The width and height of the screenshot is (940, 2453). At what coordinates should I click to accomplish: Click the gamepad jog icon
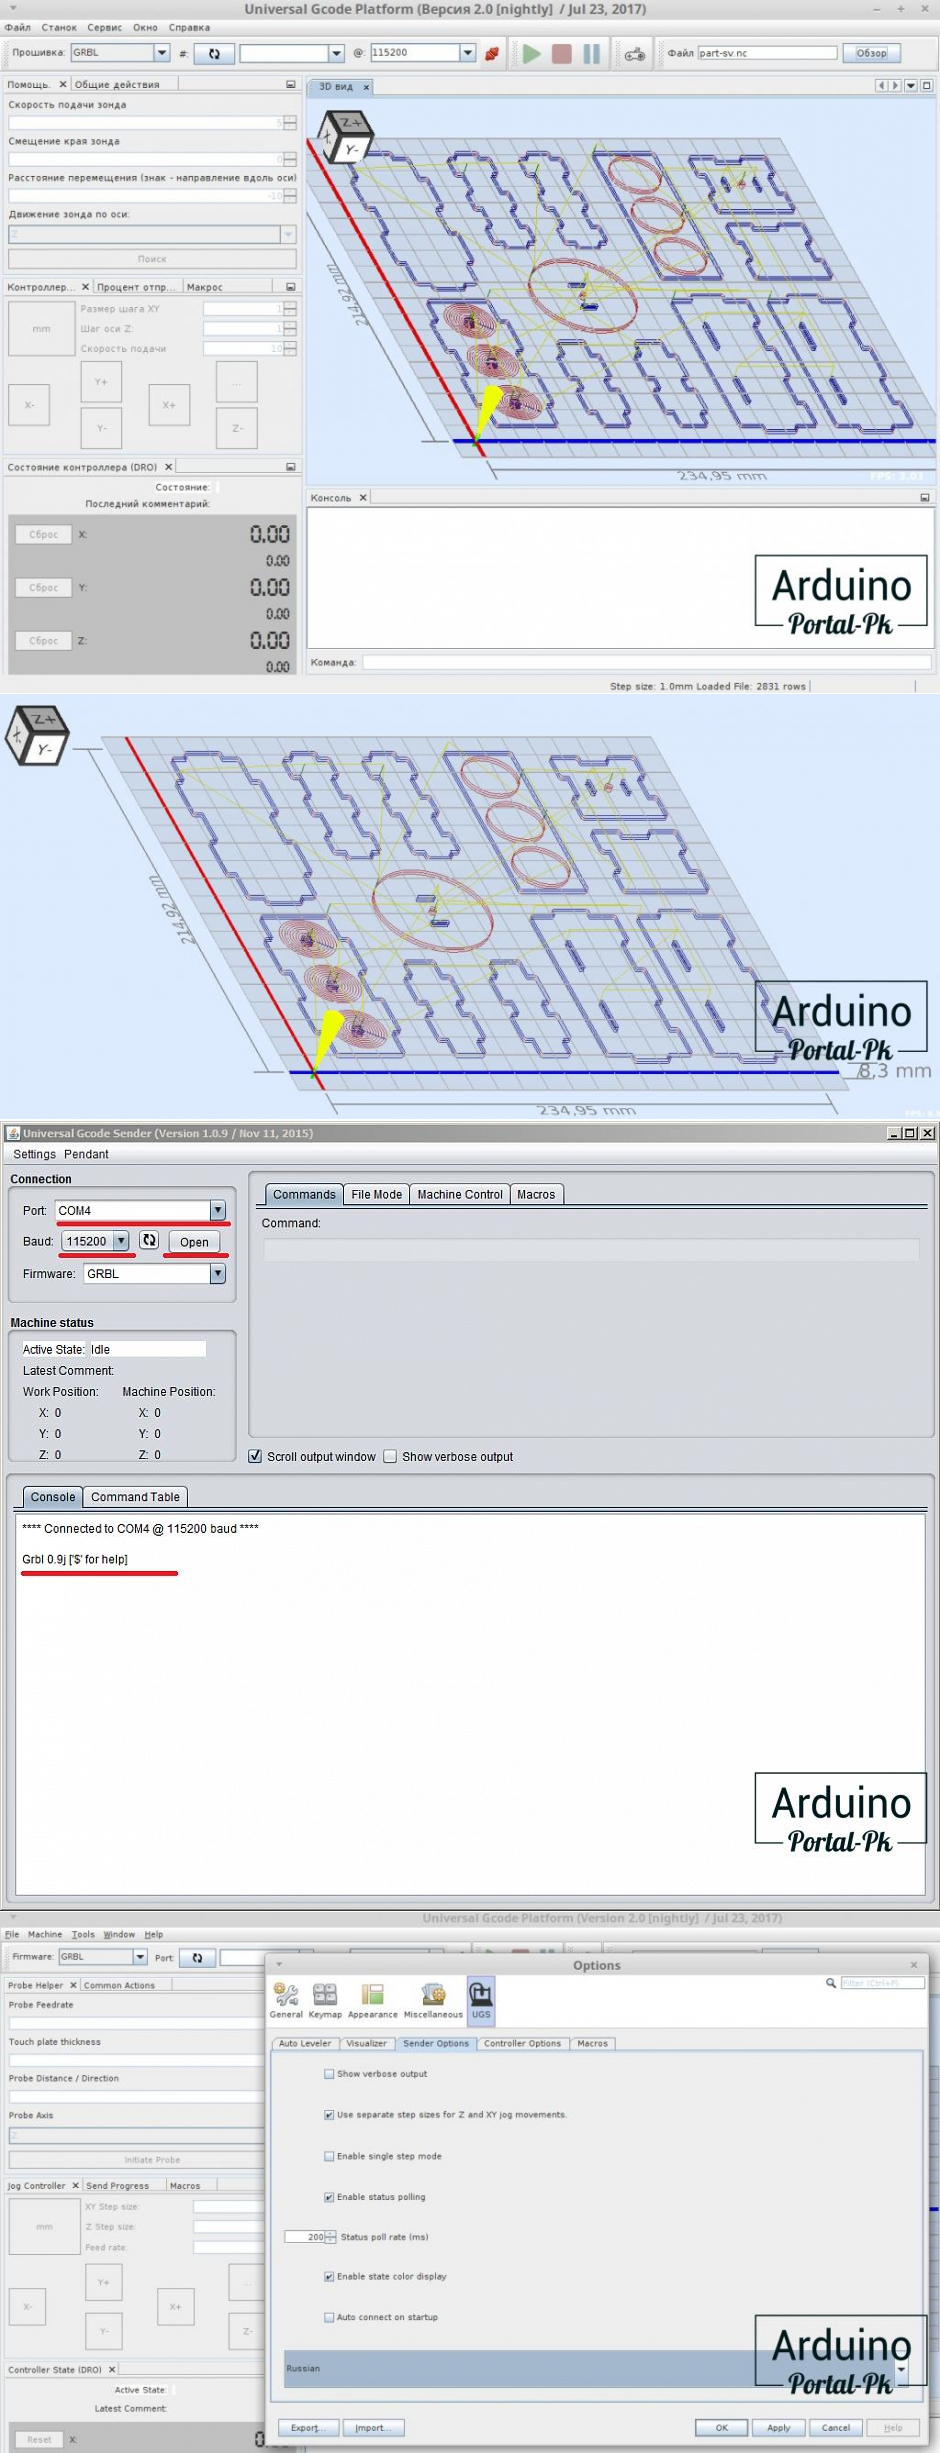tap(635, 54)
